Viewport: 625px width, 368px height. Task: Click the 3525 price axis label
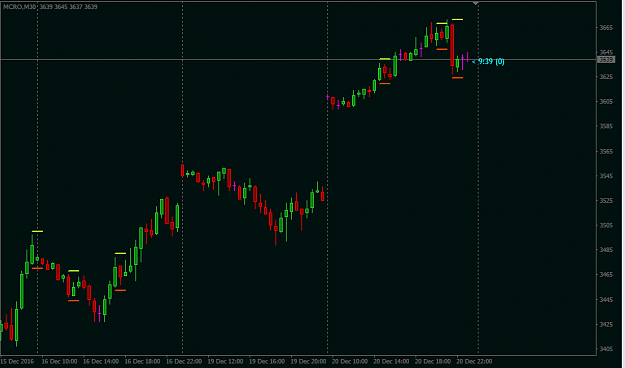pyautogui.click(x=606, y=201)
